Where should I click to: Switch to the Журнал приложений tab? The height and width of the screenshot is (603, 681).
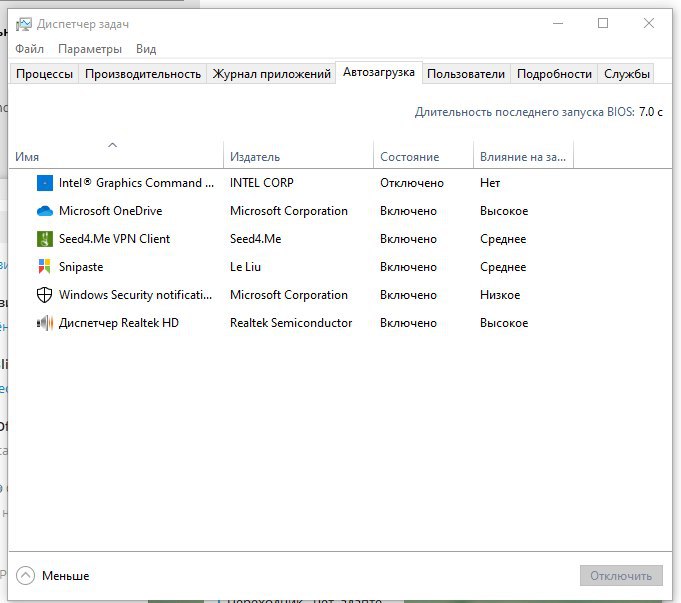click(x=271, y=74)
